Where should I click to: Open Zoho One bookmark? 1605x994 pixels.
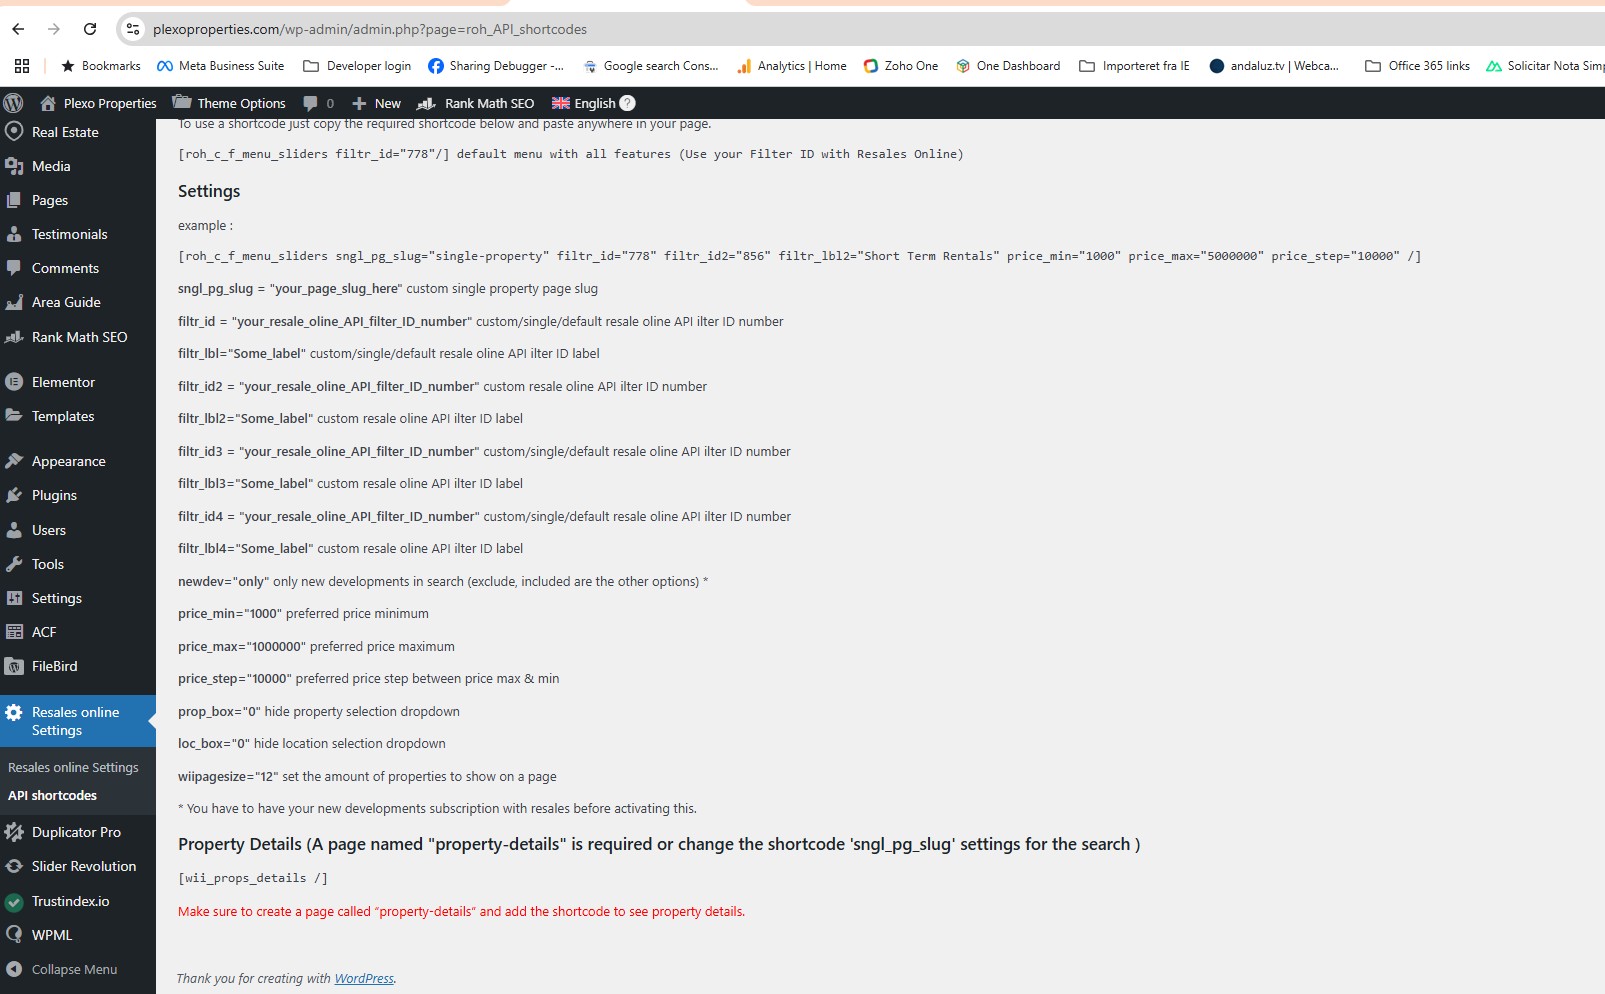point(901,66)
